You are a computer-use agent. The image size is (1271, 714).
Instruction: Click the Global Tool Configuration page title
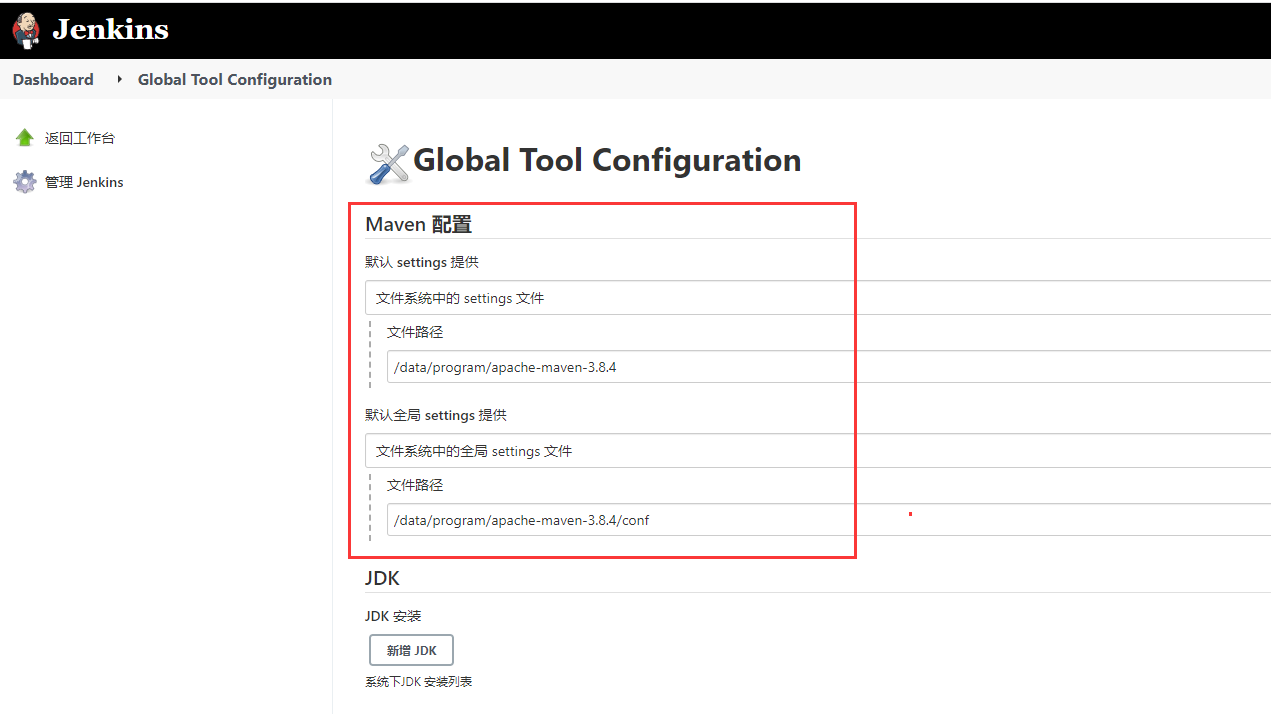606,161
